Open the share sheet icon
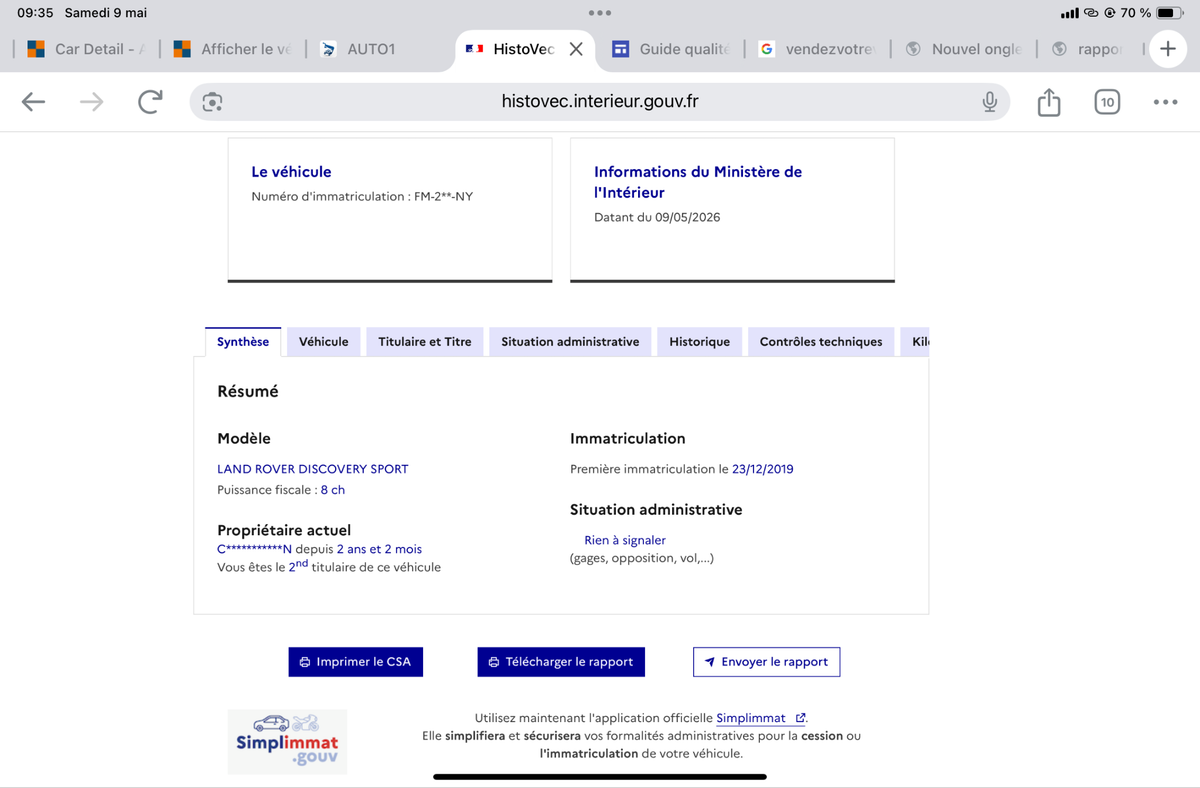Screen dimensions: 1200x788 click(x=1048, y=102)
